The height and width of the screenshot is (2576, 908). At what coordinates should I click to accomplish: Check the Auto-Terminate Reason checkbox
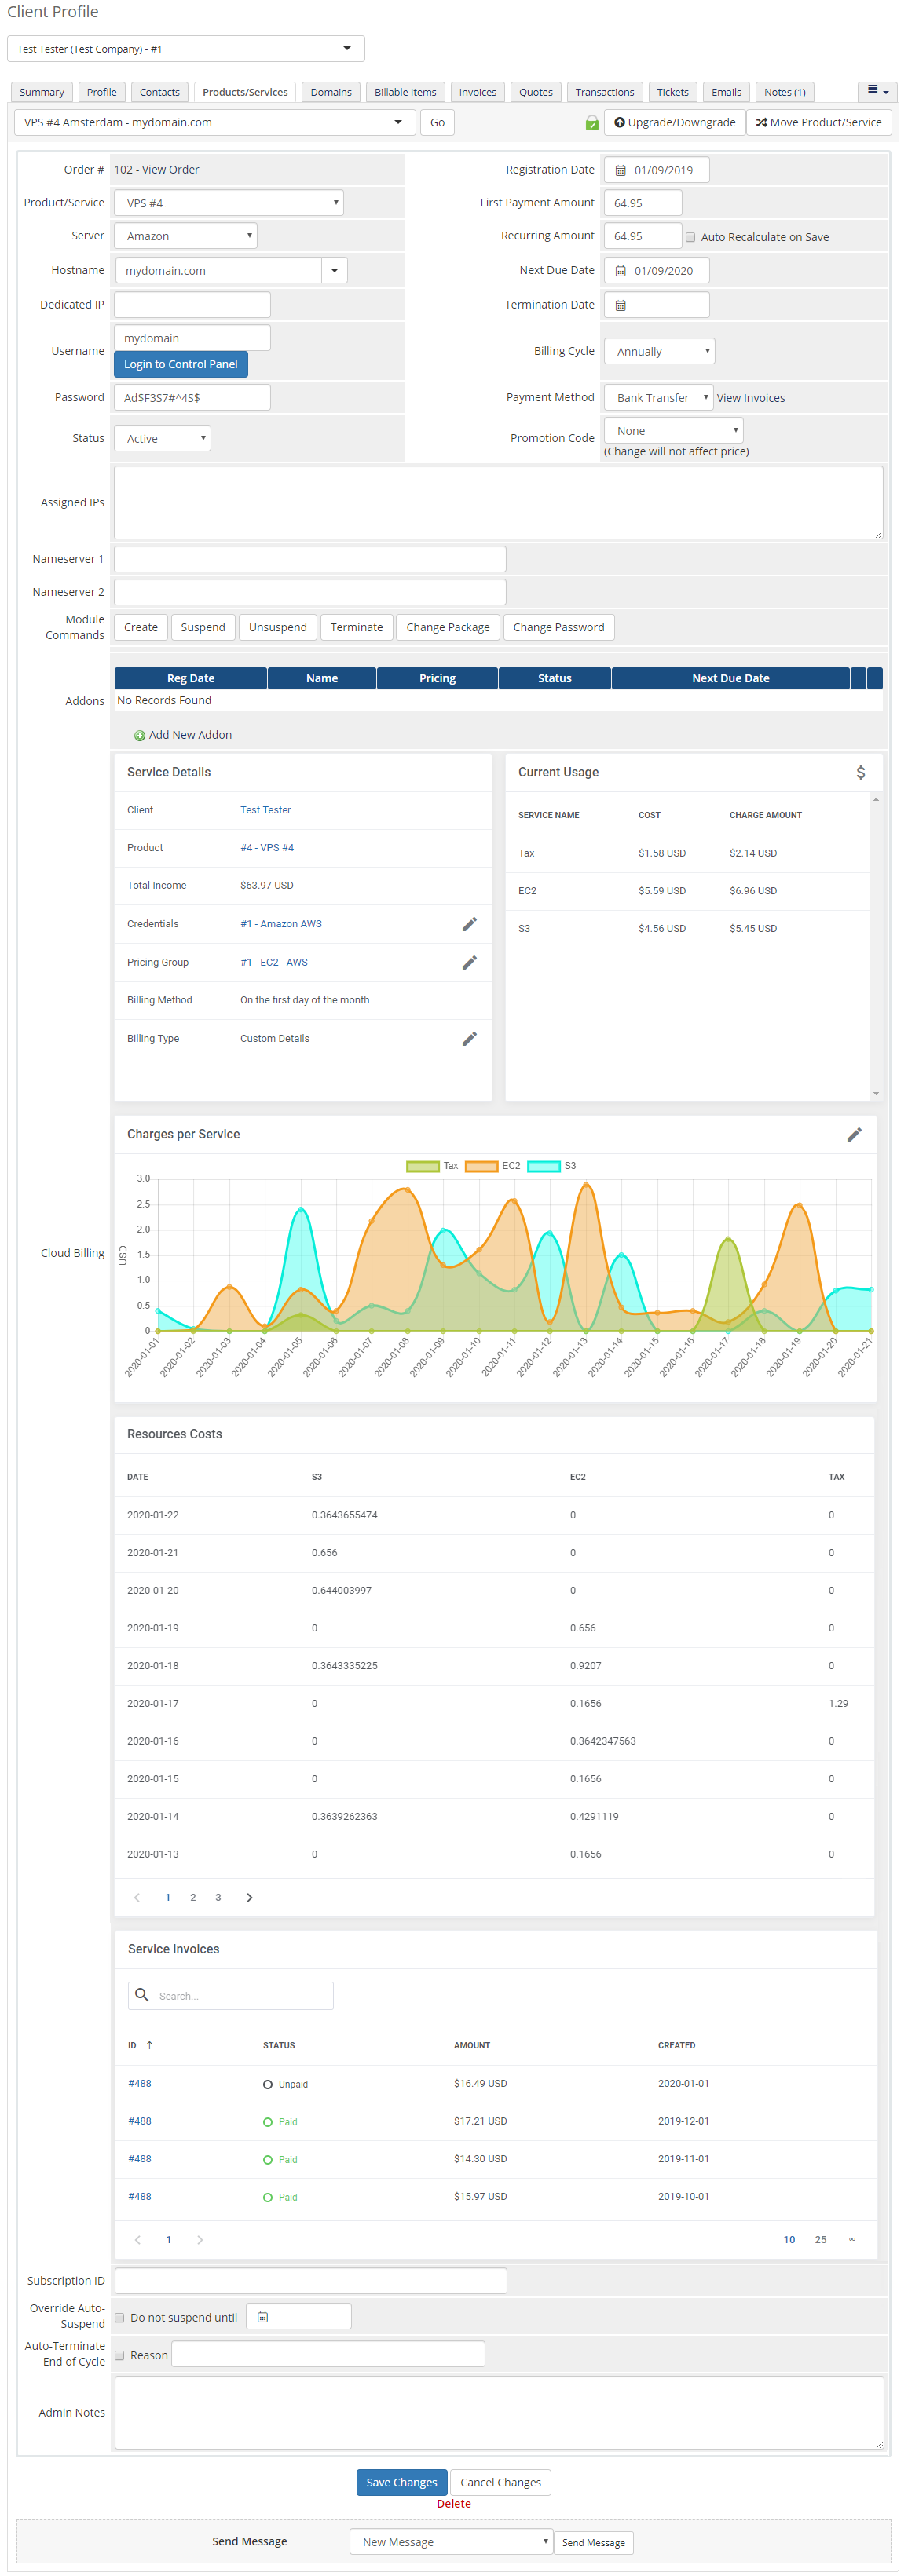pos(120,2356)
